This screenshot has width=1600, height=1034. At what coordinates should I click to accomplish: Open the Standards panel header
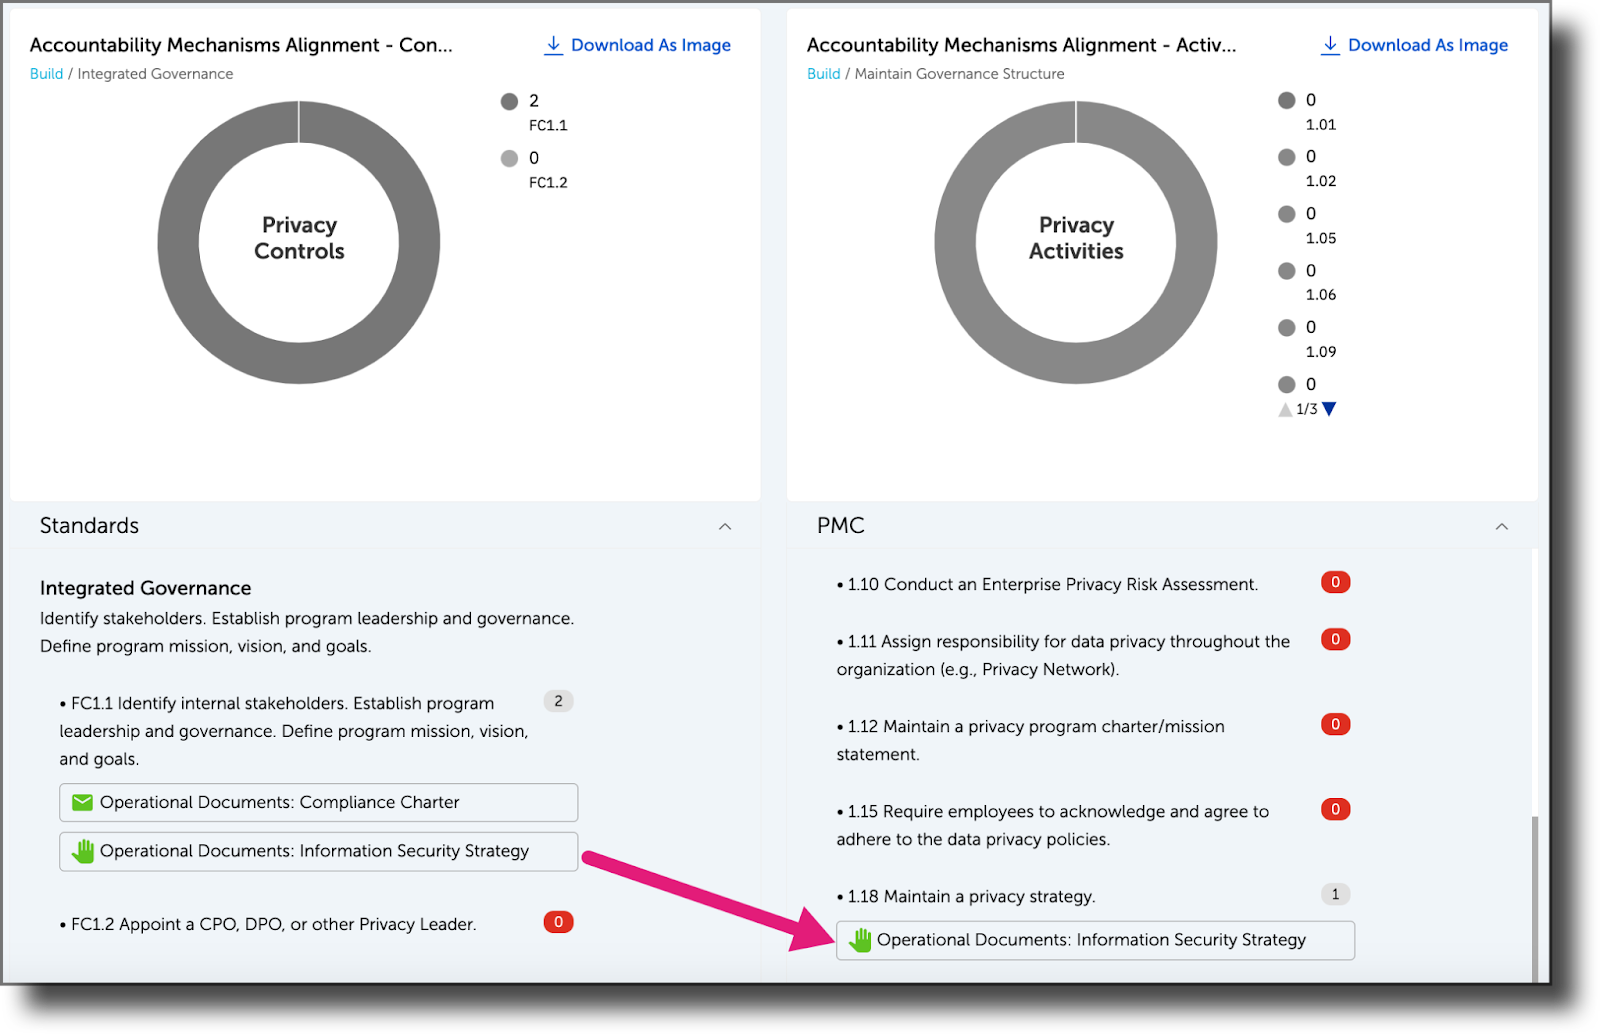click(89, 525)
